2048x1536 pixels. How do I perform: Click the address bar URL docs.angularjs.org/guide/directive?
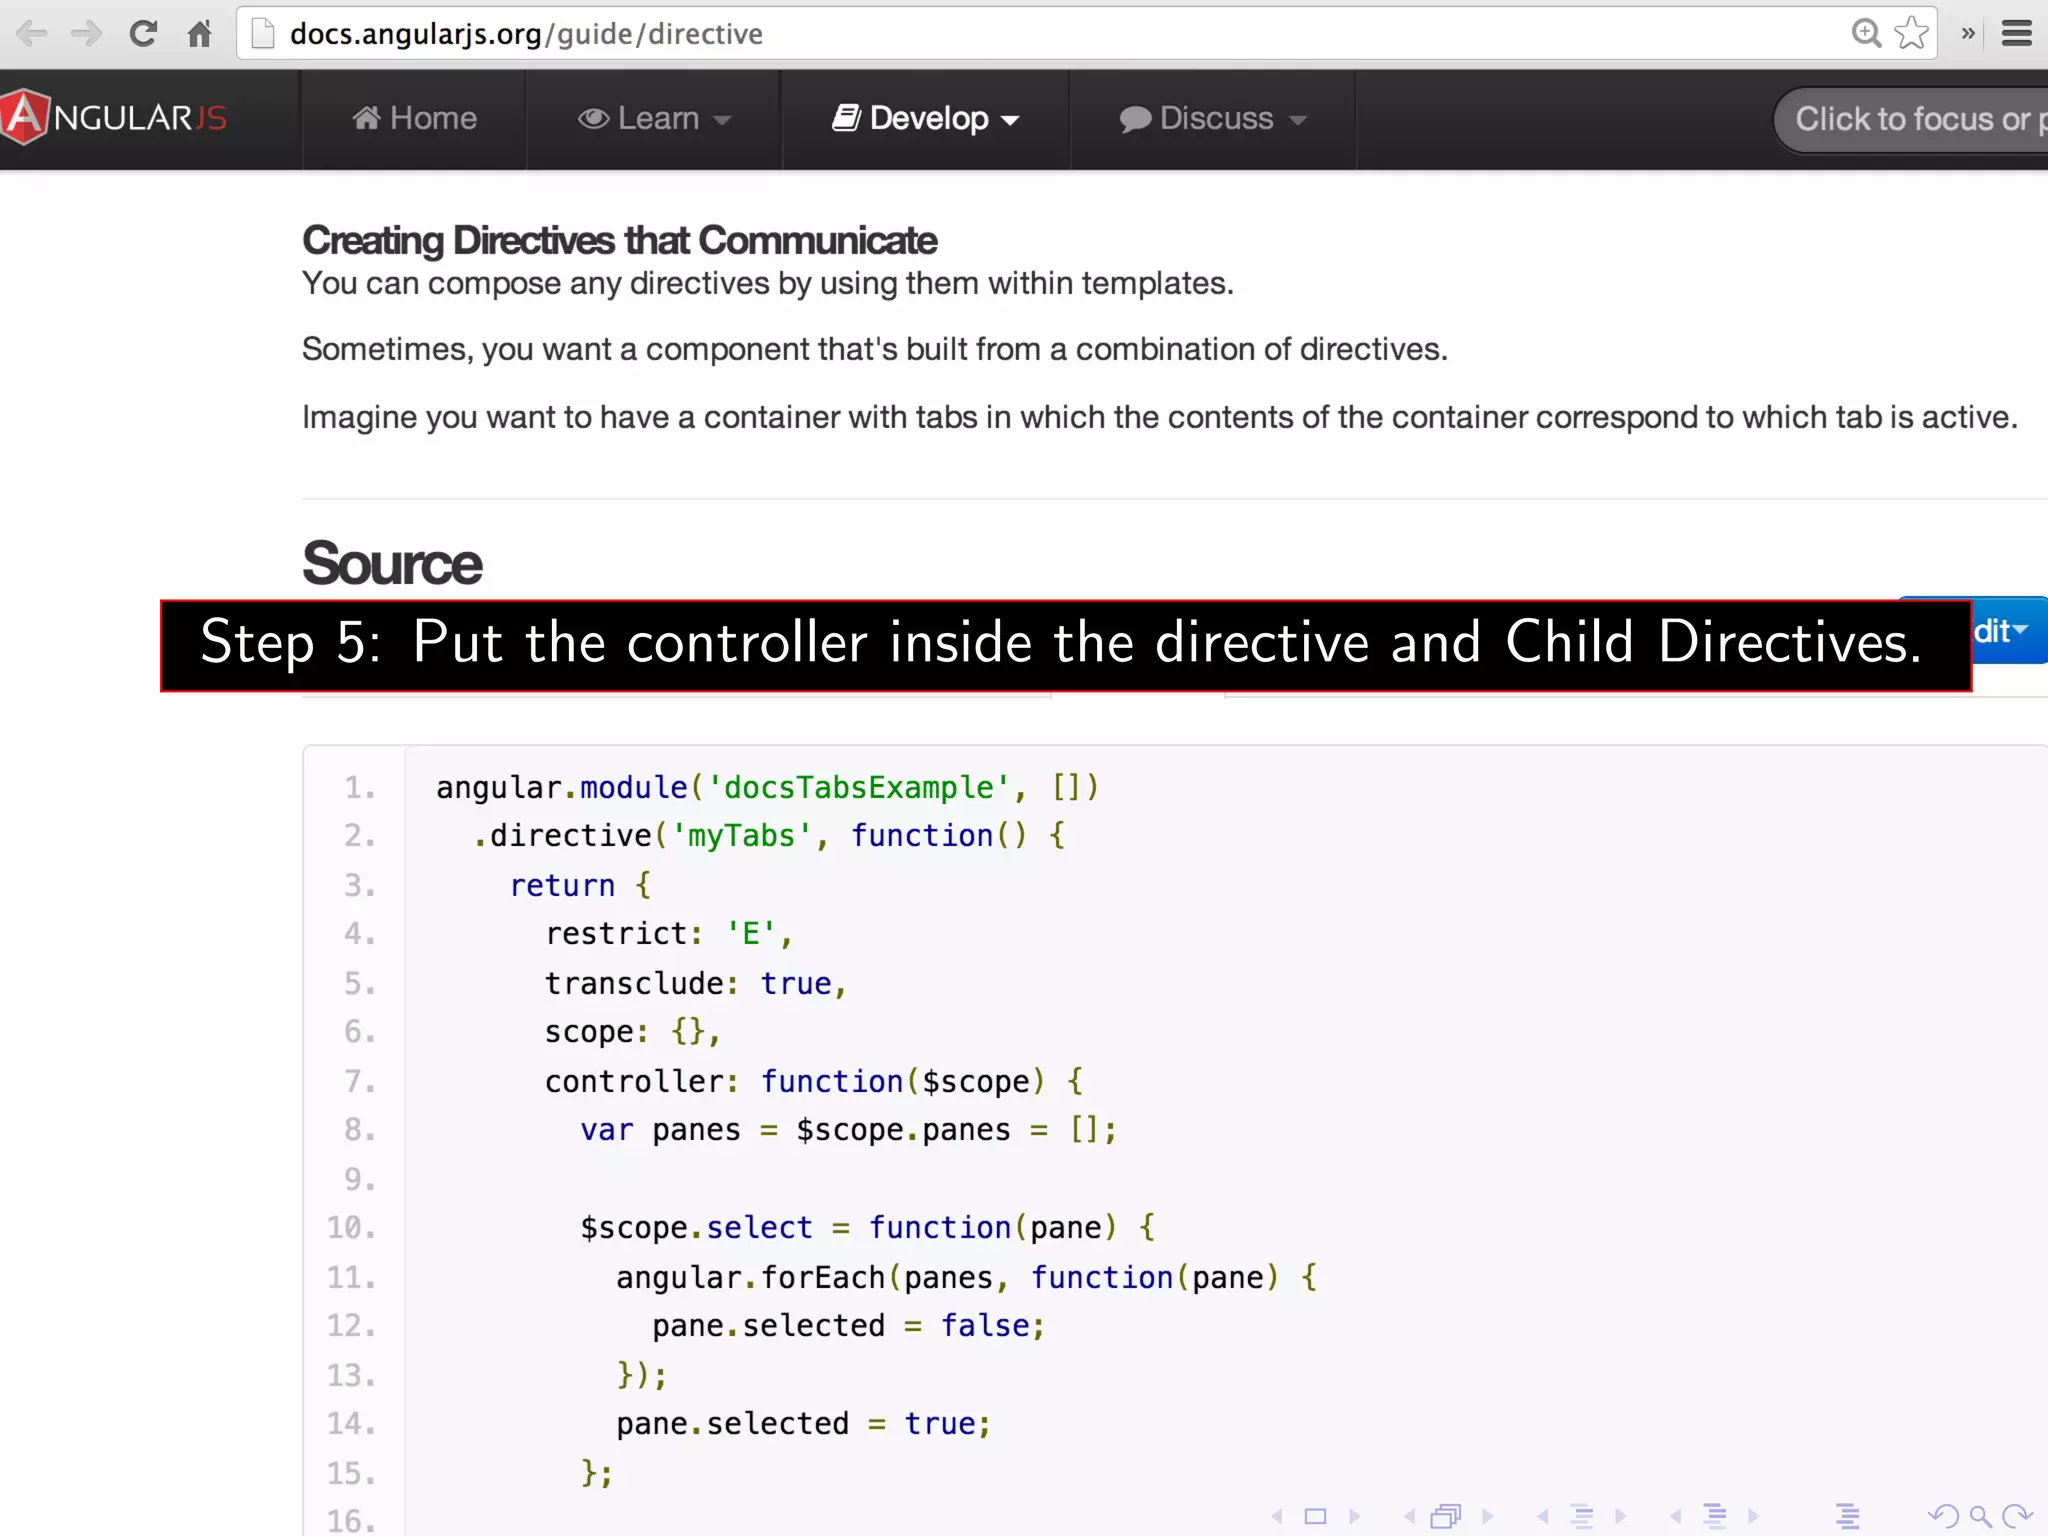[x=526, y=34]
